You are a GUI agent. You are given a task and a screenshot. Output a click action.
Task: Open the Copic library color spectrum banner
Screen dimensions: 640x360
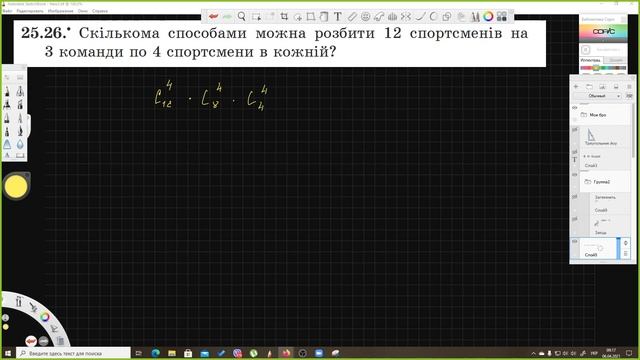coord(603,32)
